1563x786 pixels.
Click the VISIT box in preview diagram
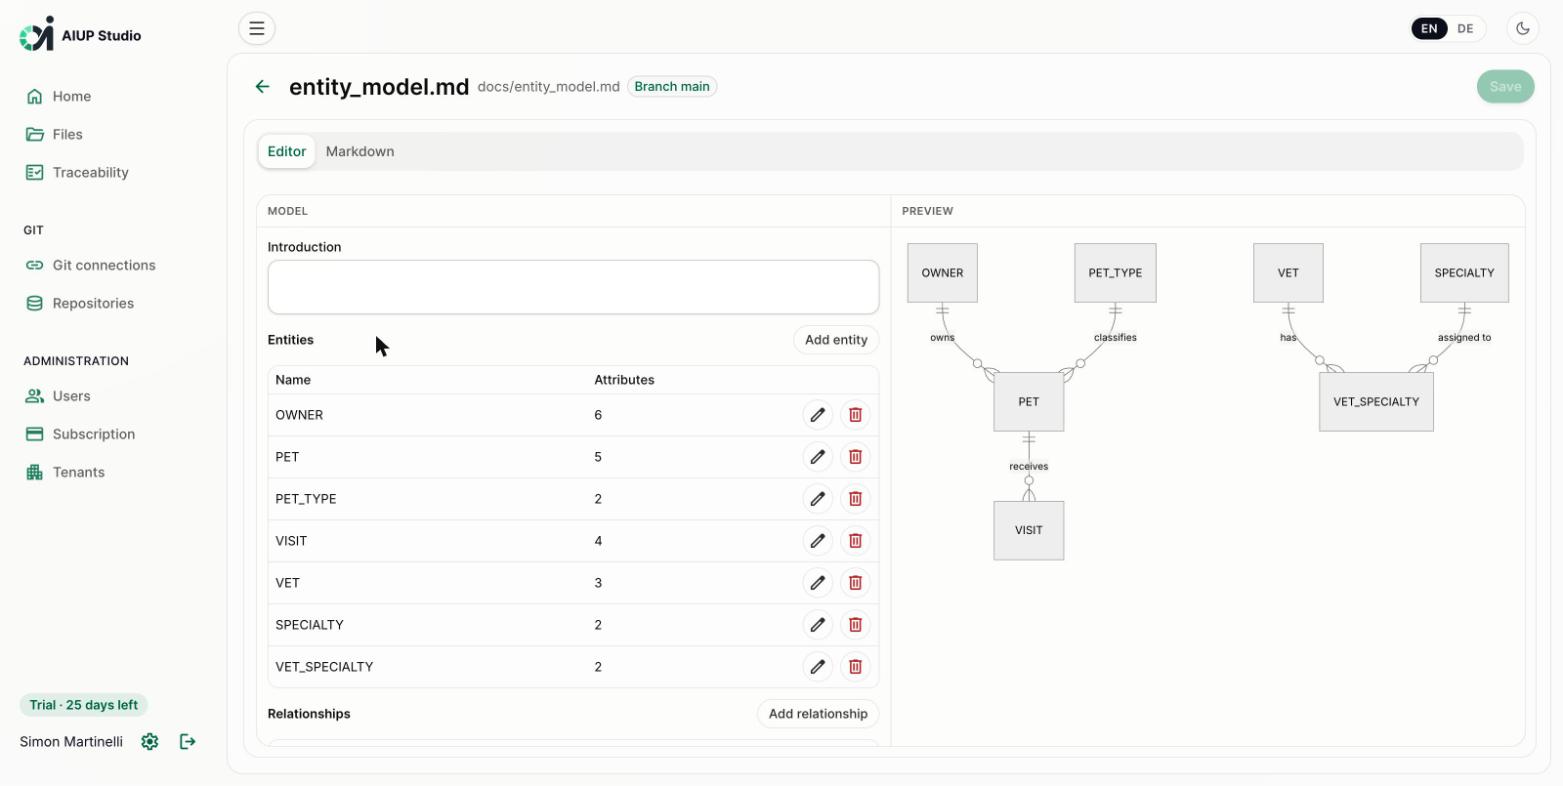pos(1028,531)
